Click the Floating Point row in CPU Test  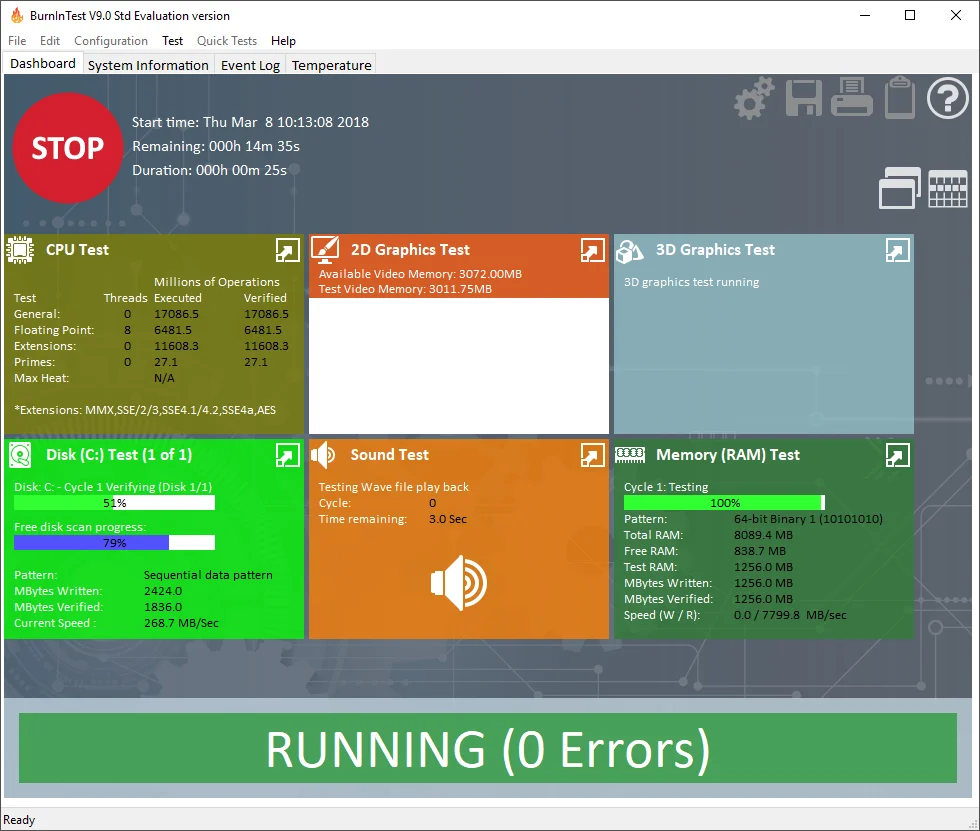(x=151, y=330)
